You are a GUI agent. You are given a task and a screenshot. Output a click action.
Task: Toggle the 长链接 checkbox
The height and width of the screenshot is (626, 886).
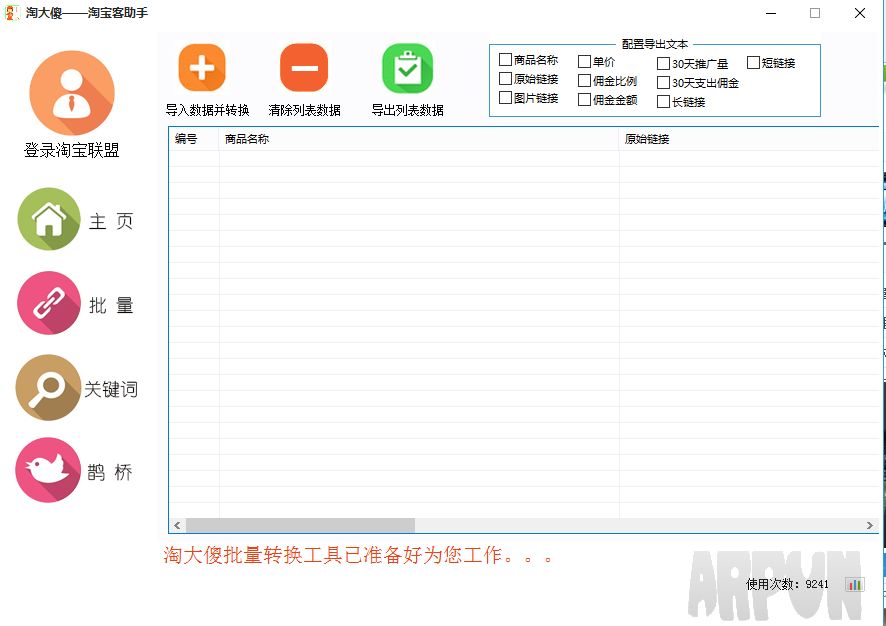(x=662, y=101)
